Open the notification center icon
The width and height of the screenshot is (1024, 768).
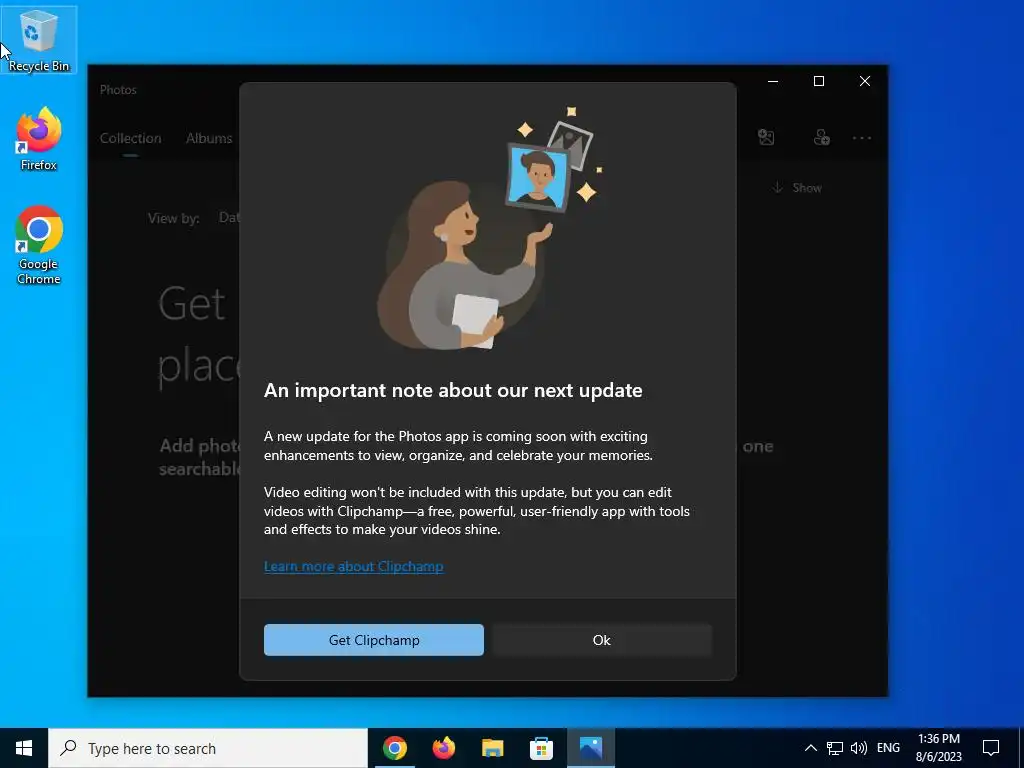(991, 748)
